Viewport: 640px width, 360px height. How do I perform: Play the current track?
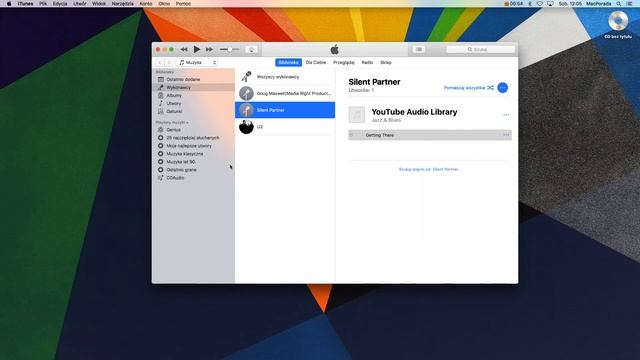click(197, 49)
